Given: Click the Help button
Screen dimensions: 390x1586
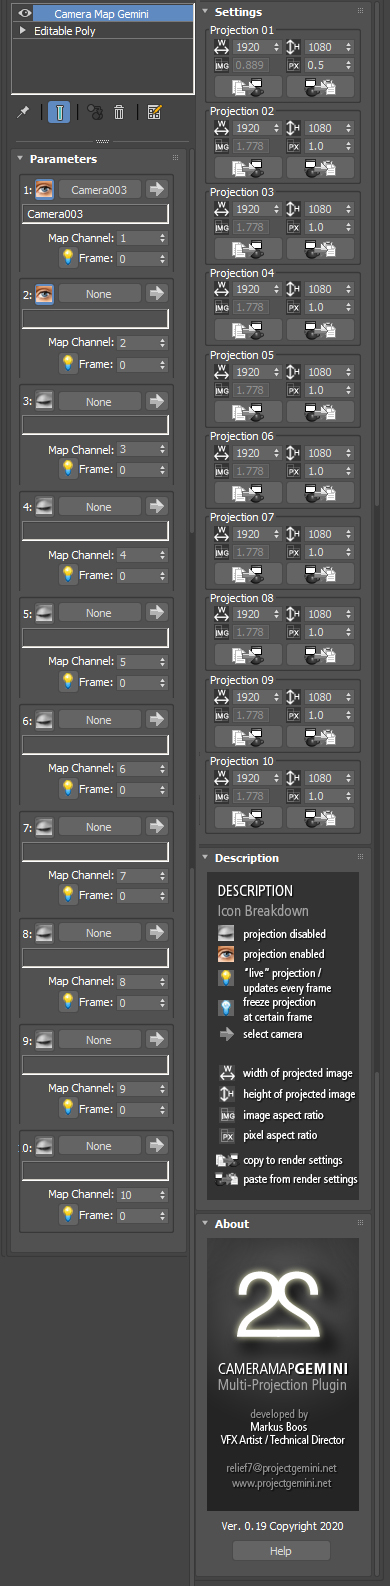Looking at the screenshot, I should tap(281, 1551).
